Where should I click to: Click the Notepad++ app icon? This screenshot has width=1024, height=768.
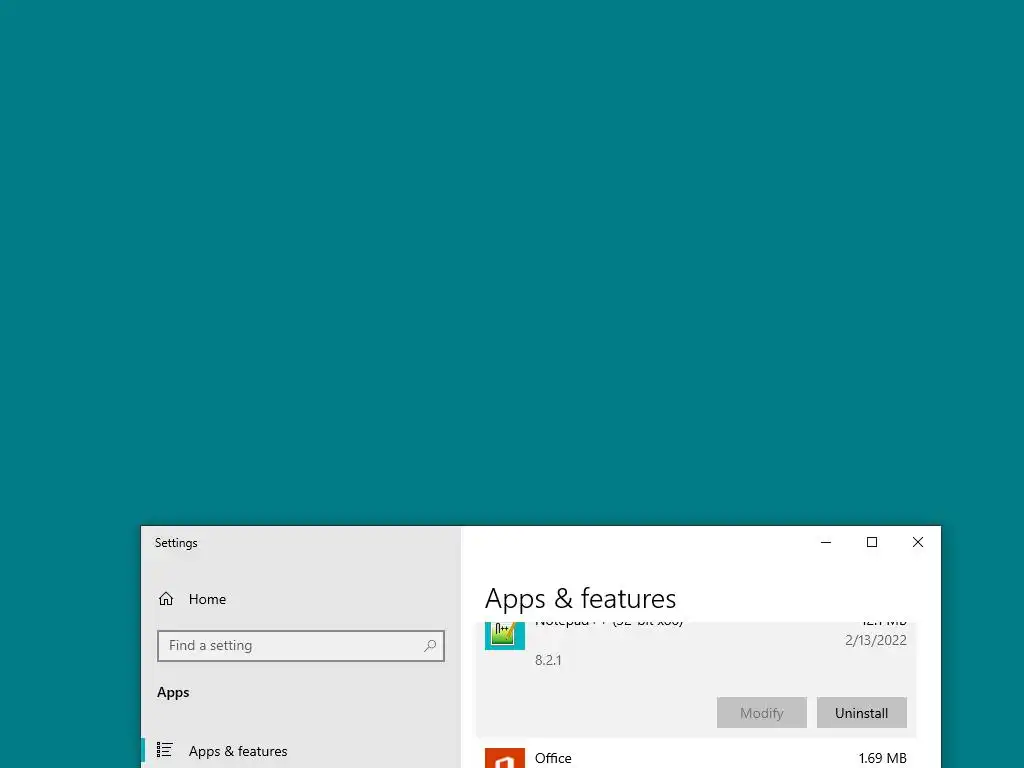505,635
